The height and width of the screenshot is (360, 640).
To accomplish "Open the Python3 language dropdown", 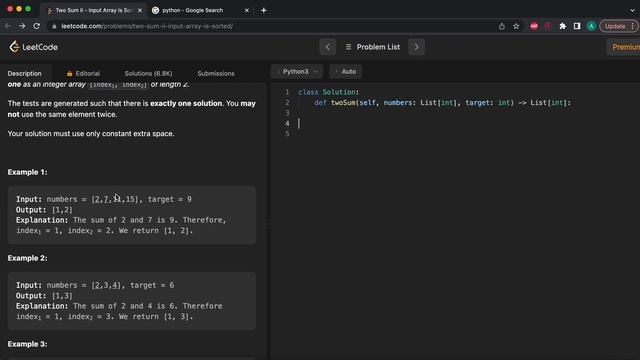I will 297,71.
